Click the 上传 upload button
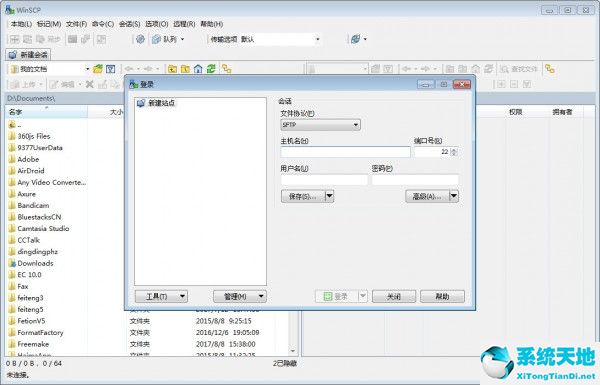 24,84
